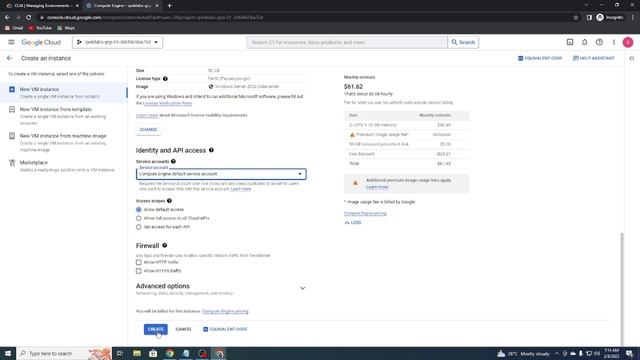
Task: Open Task View on the taskbar
Action: pos(120,353)
